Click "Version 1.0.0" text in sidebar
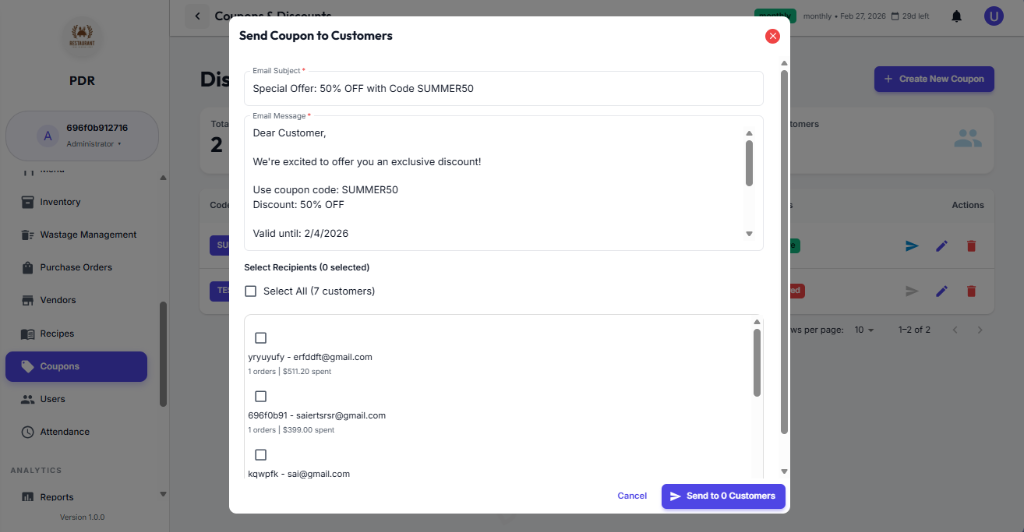Viewport: 1024px width, 532px height. coord(82,517)
